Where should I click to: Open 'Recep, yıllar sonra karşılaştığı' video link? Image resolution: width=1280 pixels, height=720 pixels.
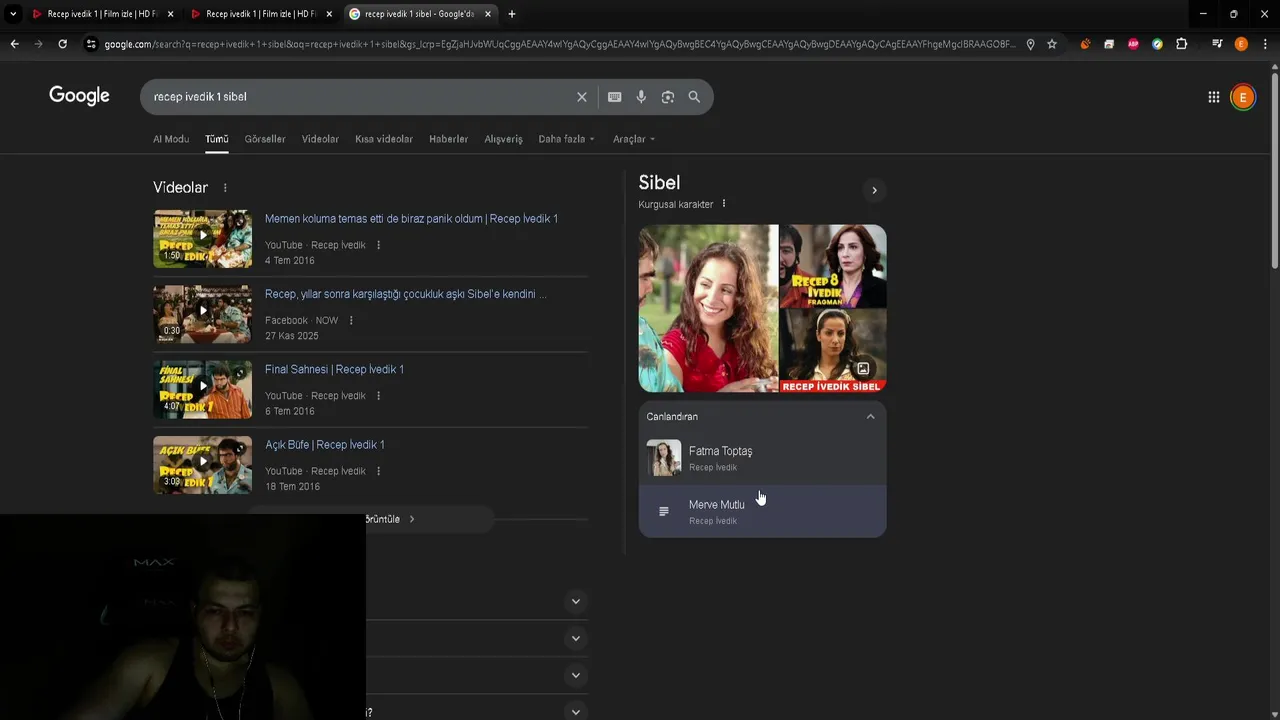405,294
